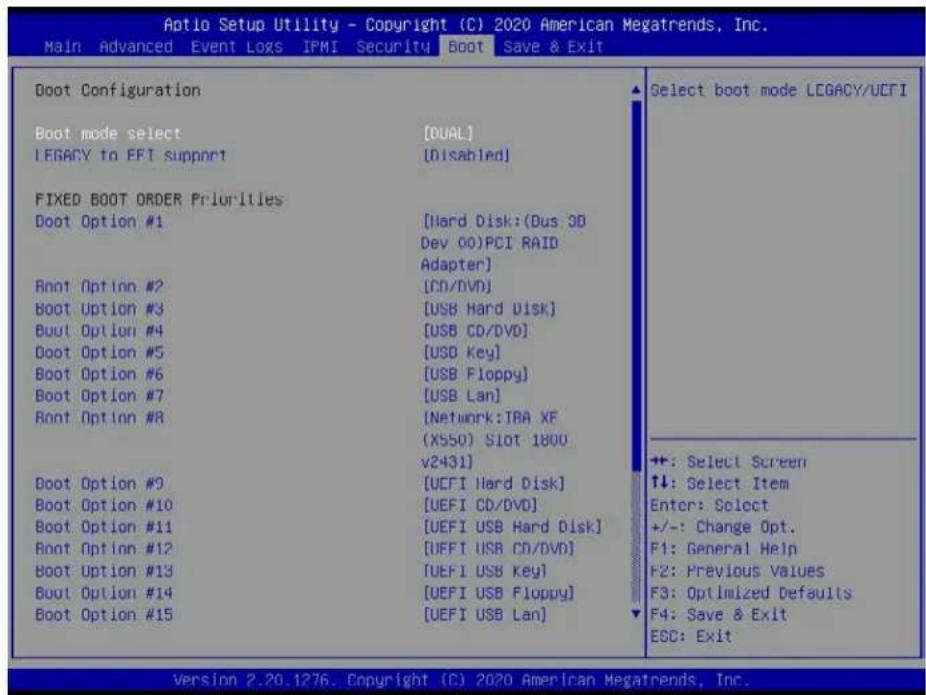Viewport: 926px width, 695px height.
Task: Select Boot Option #14
Action: coord(104,593)
